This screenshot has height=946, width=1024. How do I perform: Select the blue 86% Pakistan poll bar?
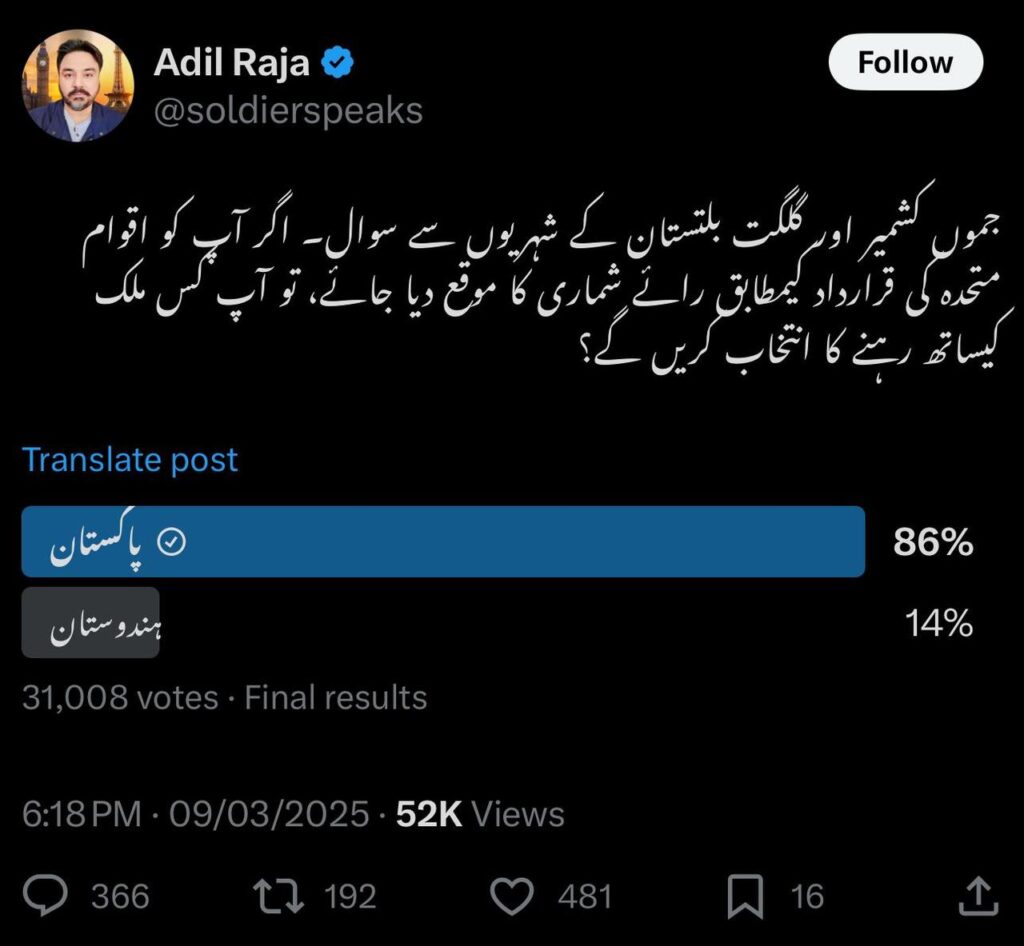[443, 542]
